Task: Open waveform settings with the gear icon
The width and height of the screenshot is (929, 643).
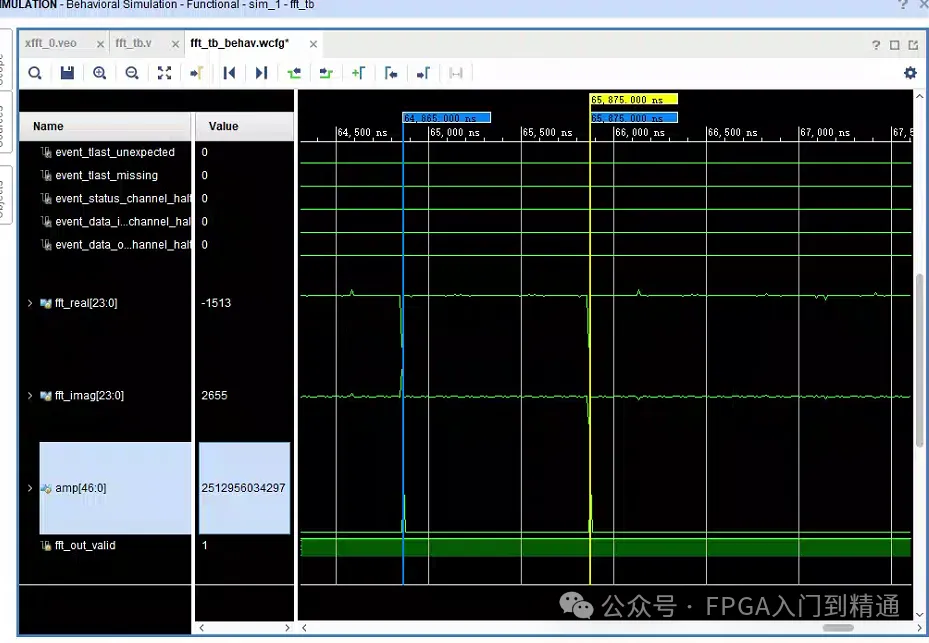Action: [x=910, y=73]
